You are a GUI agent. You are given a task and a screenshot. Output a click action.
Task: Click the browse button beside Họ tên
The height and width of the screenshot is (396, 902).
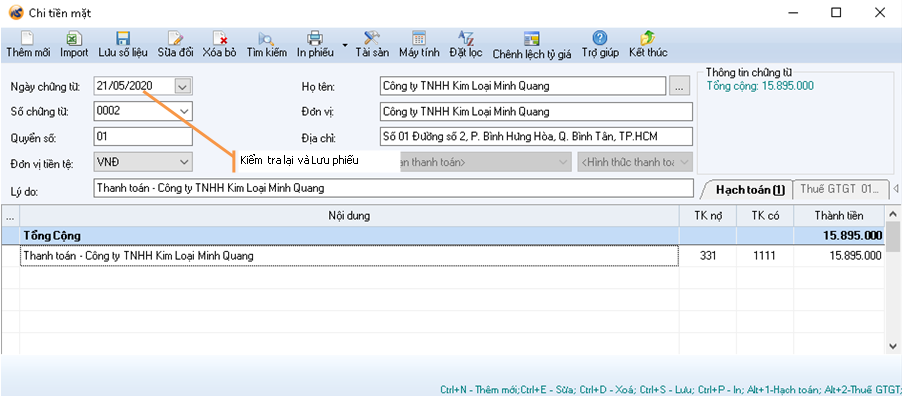point(679,86)
